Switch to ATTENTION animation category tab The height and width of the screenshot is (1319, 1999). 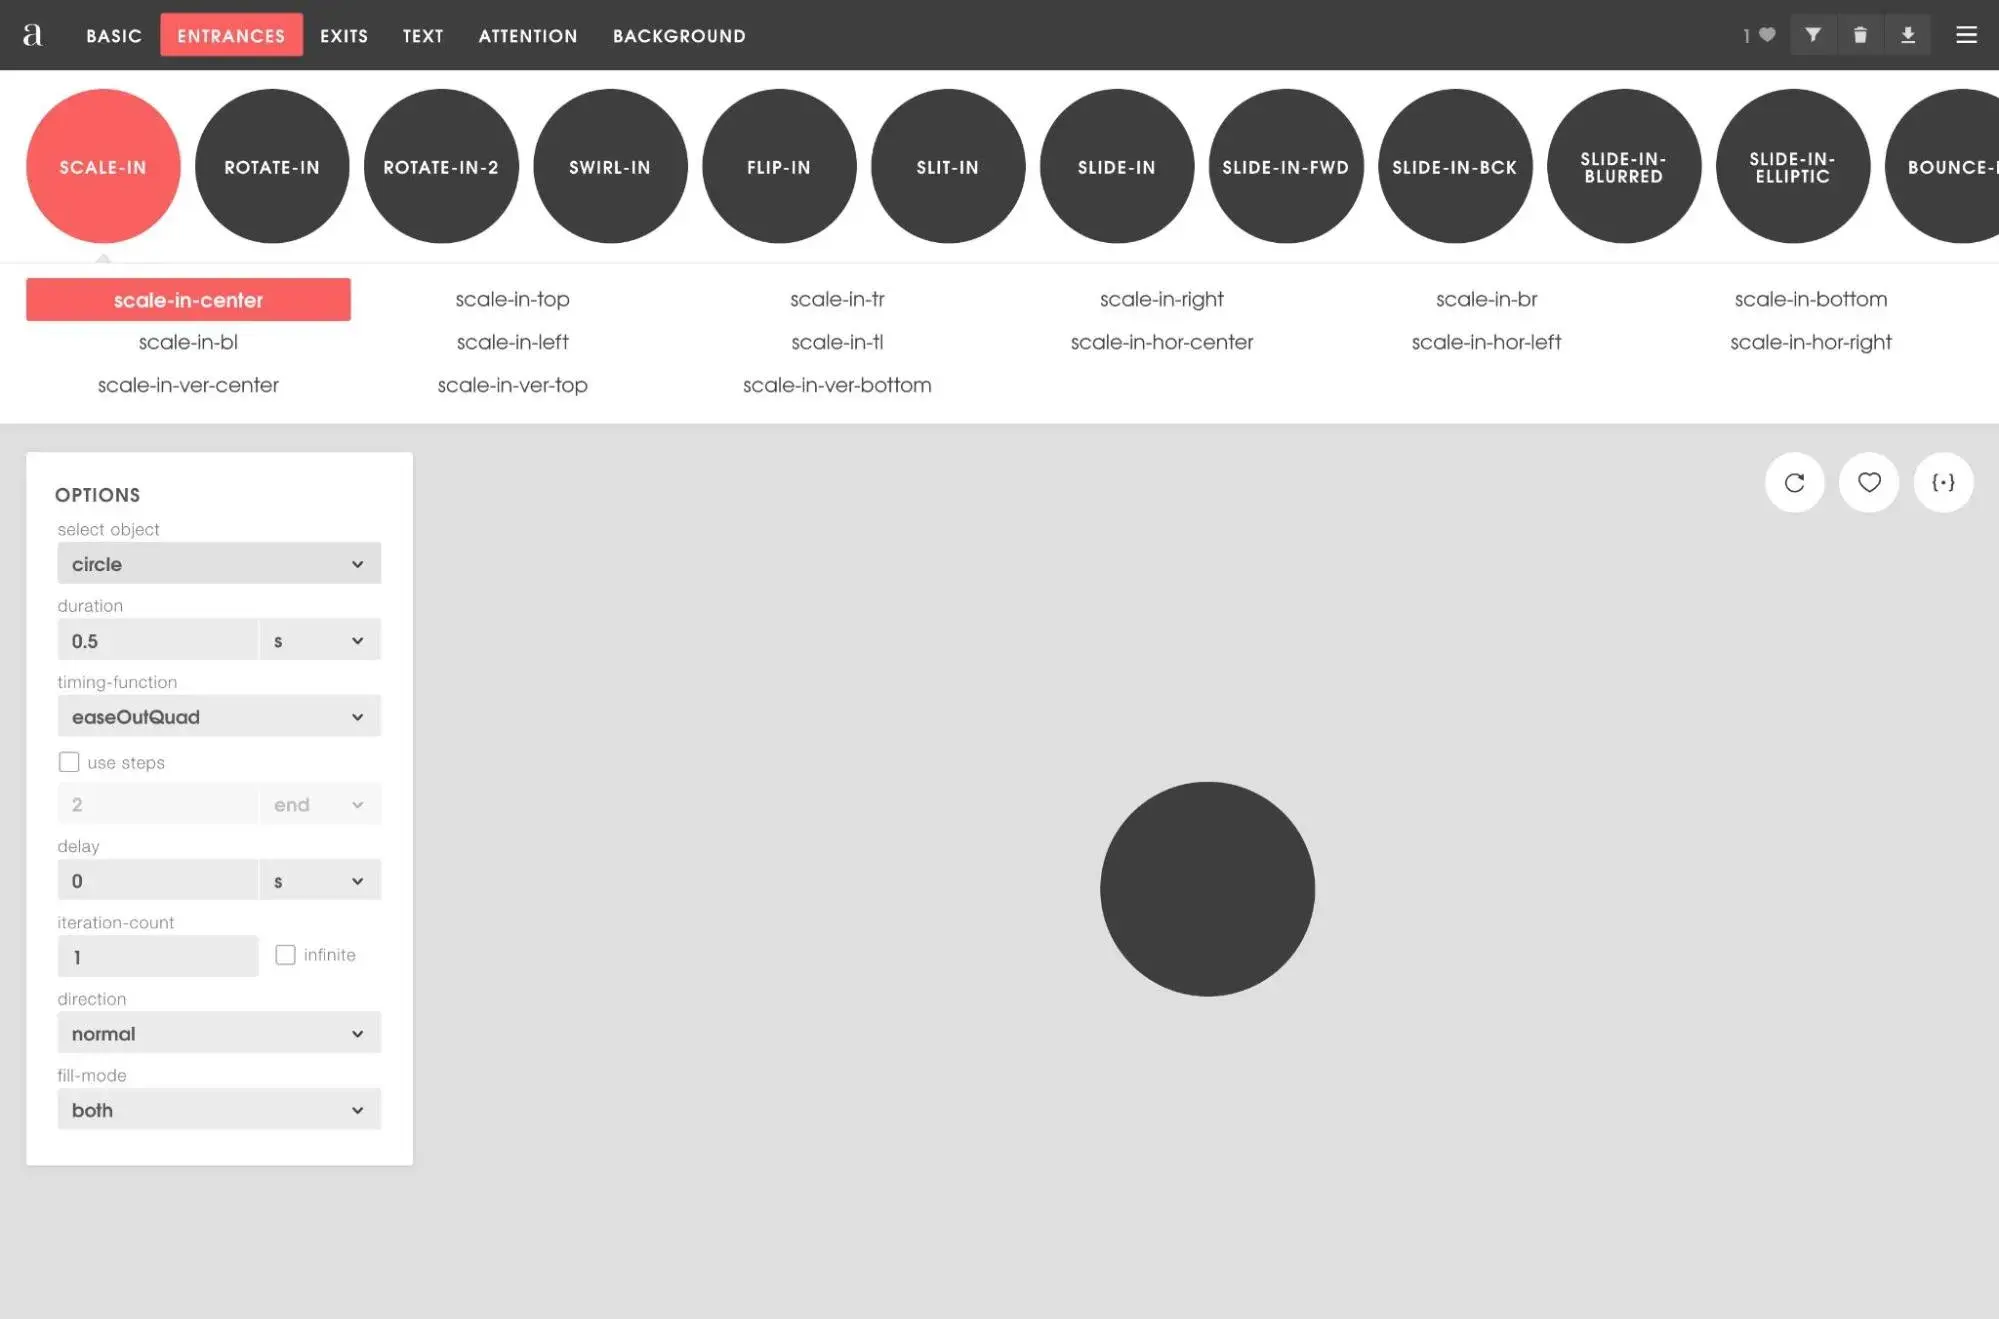527,34
